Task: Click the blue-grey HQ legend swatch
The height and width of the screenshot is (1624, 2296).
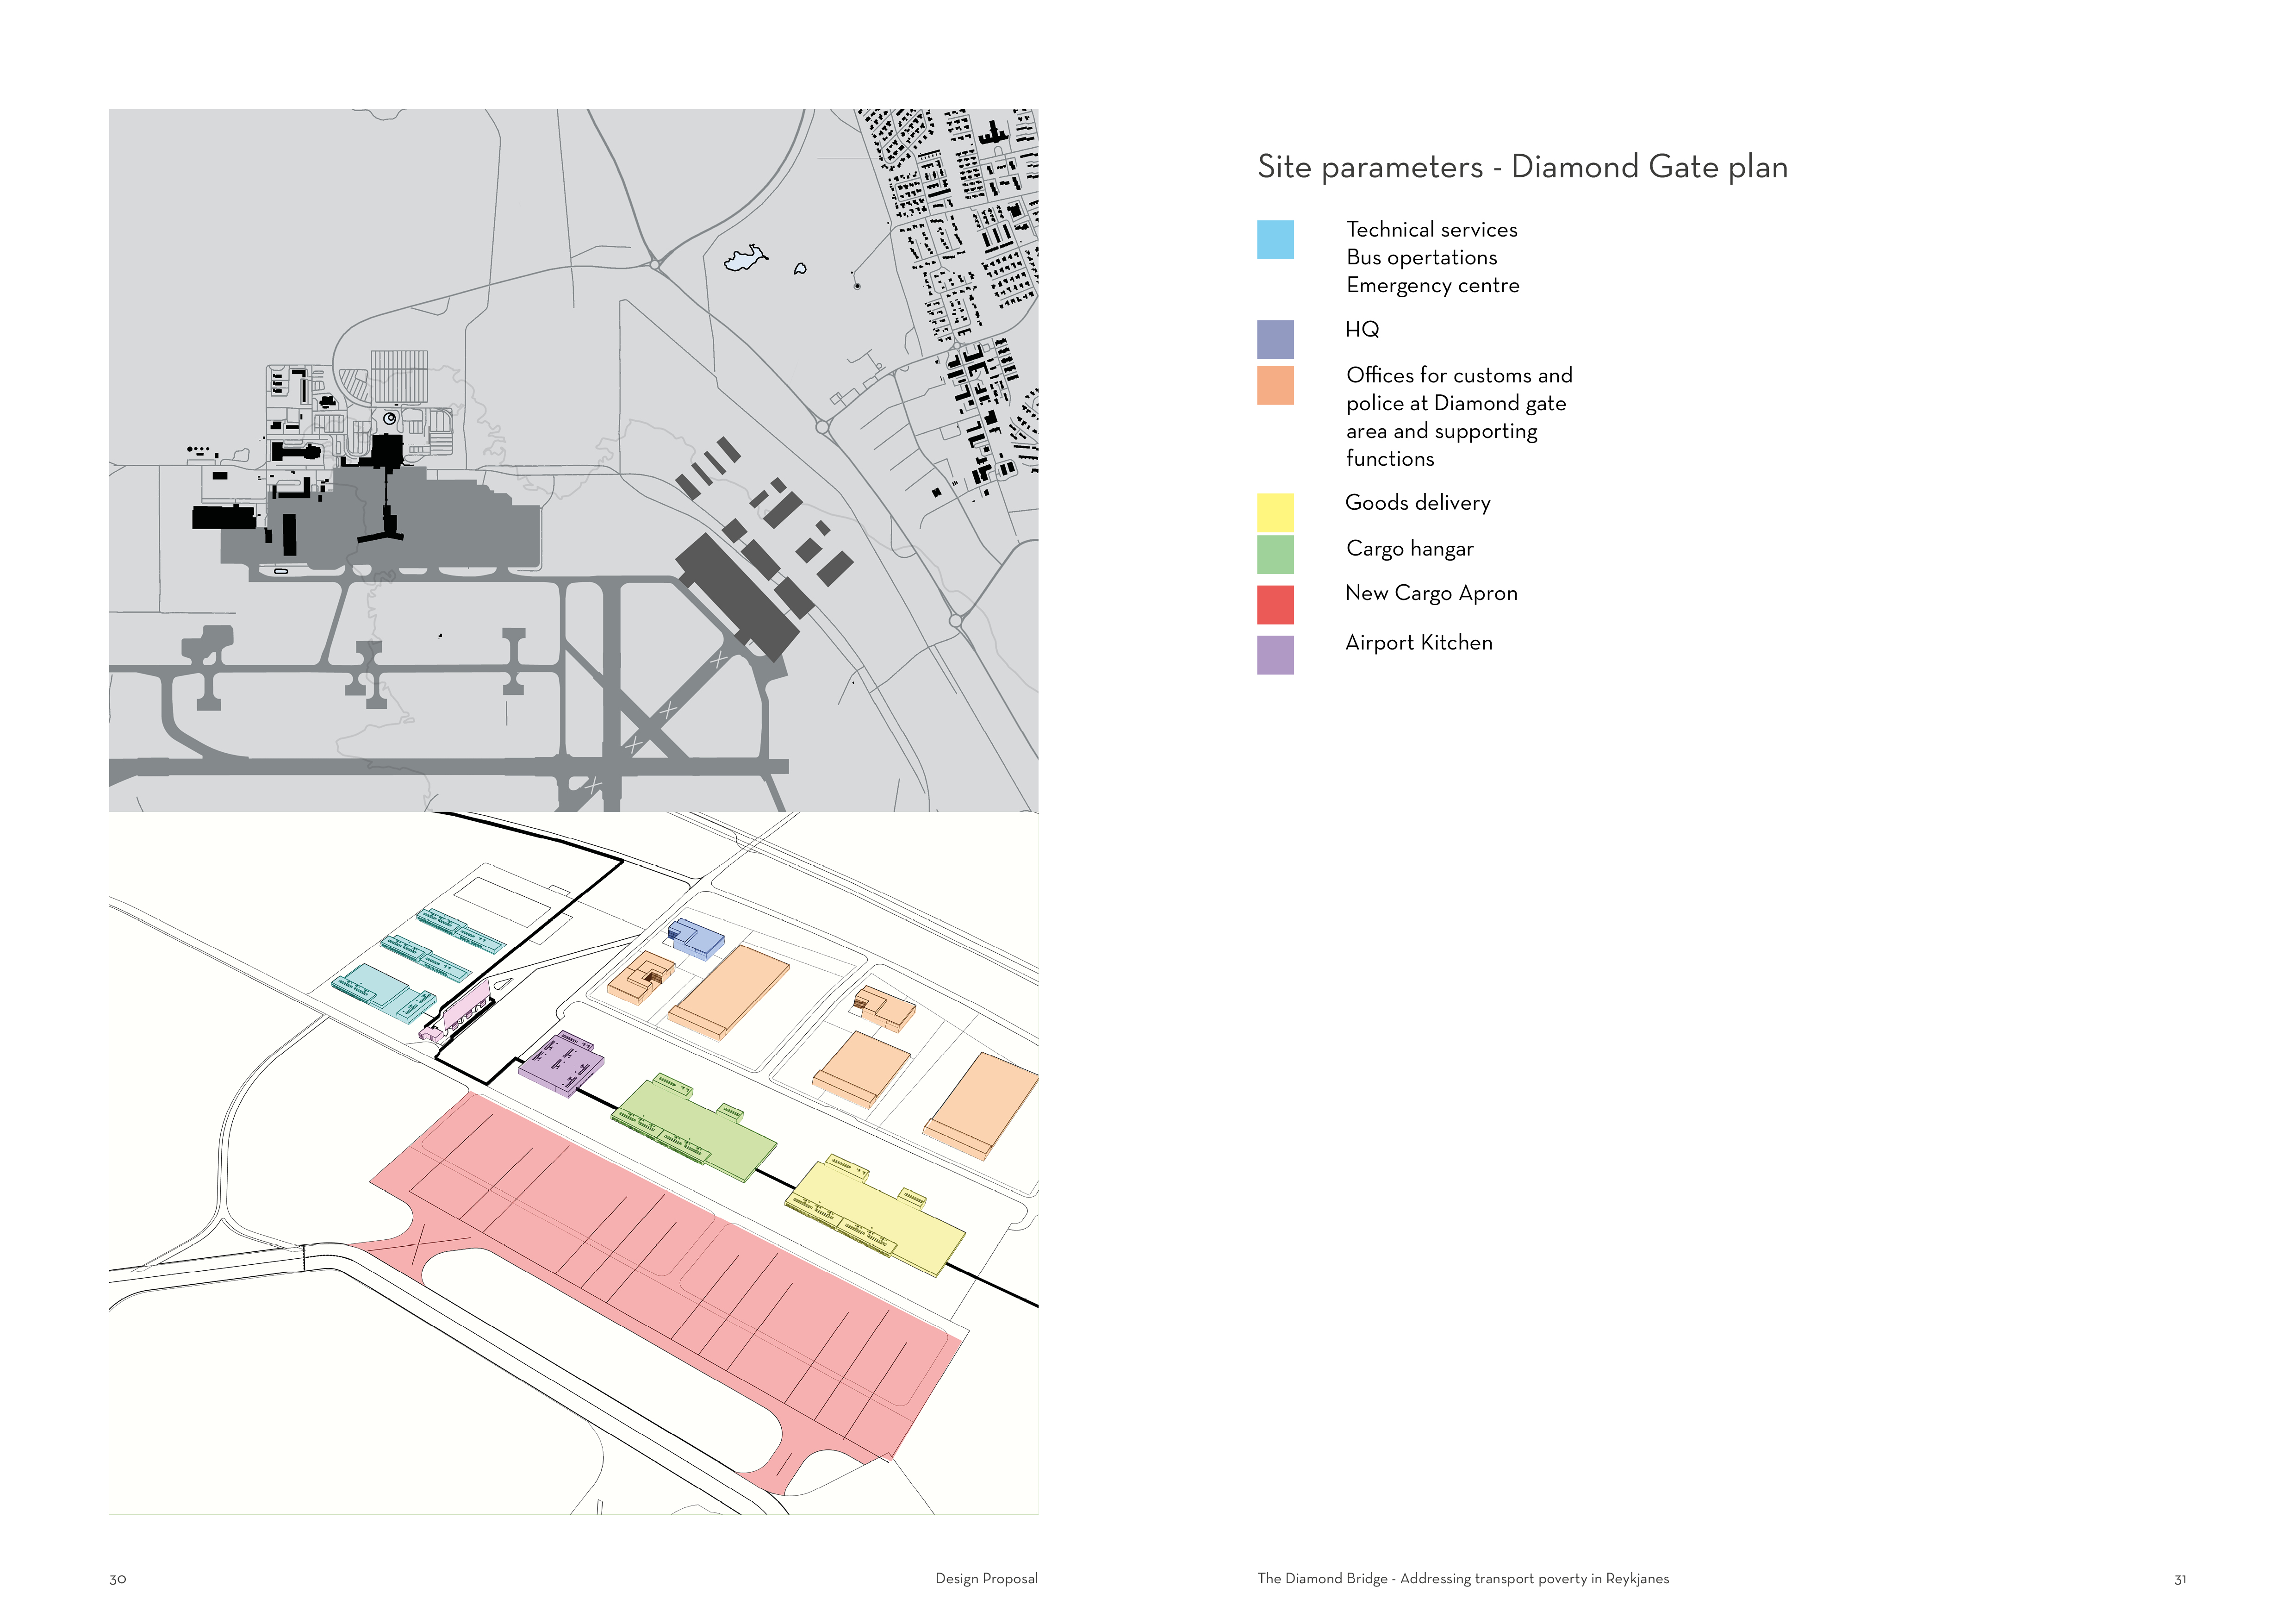Action: [1275, 339]
